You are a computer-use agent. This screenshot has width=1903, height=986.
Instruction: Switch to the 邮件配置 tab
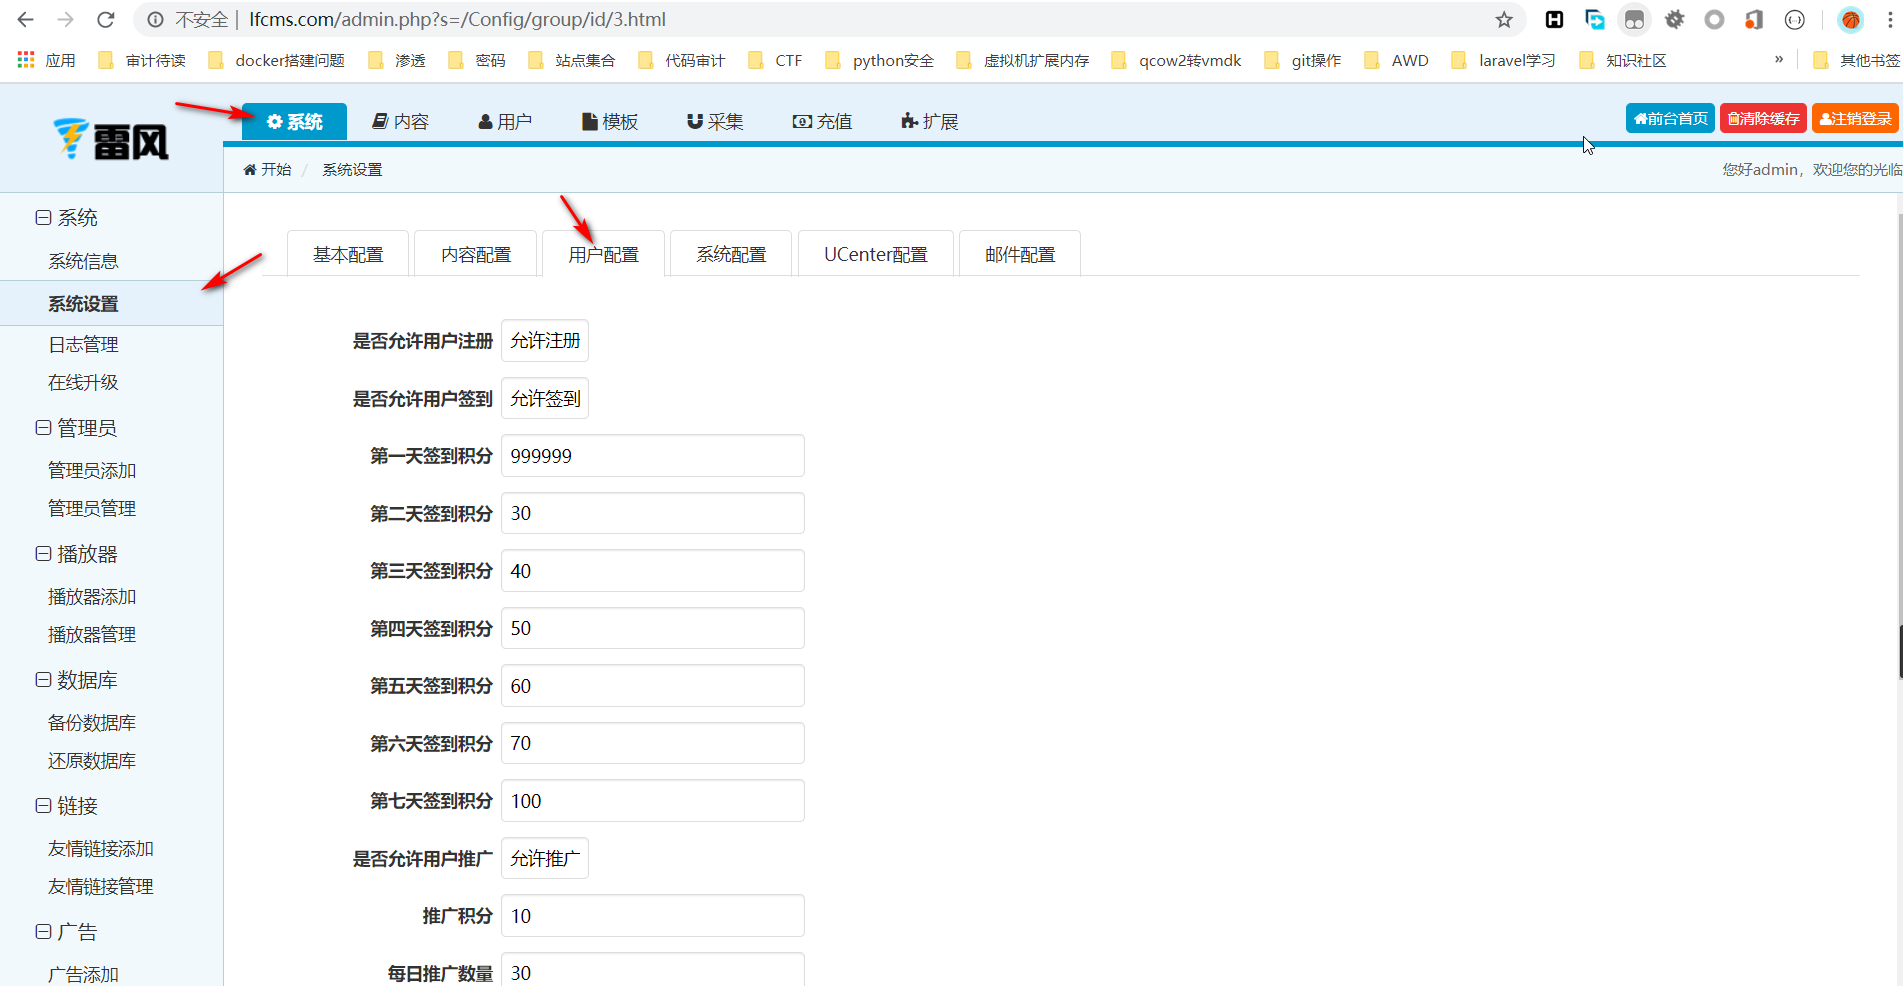[x=1019, y=255]
